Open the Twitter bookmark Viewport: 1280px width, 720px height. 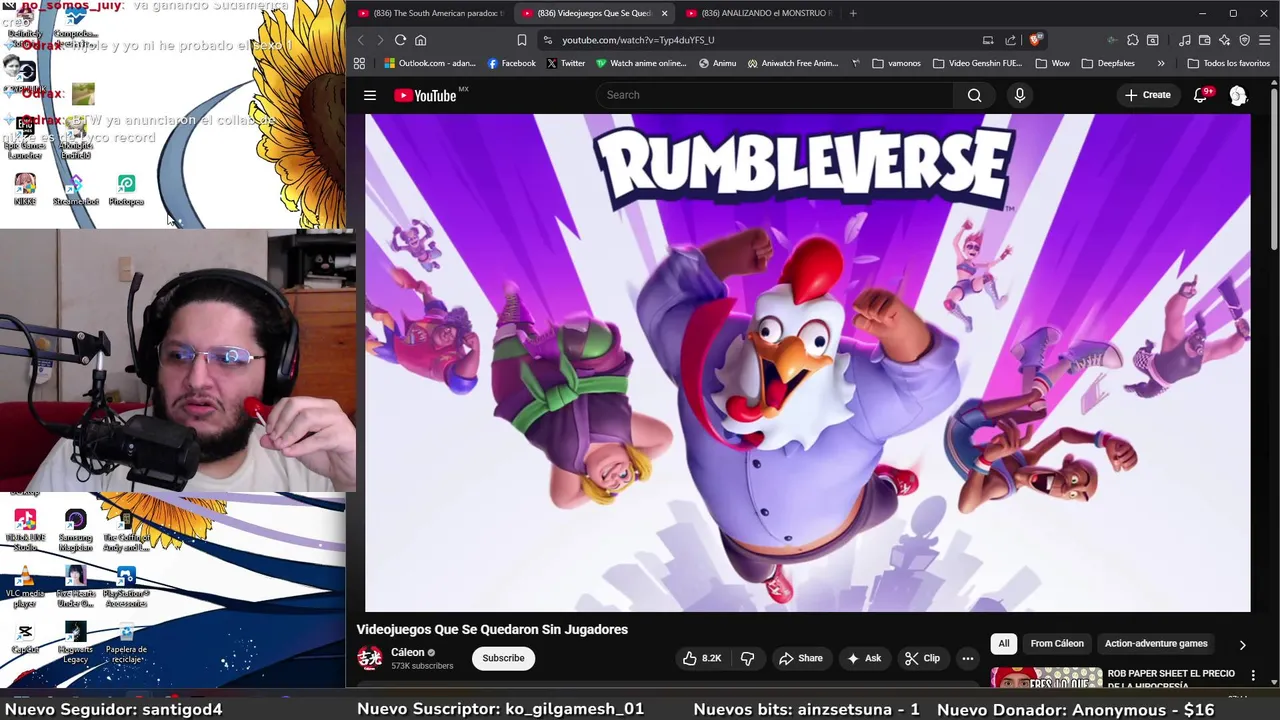pos(566,63)
